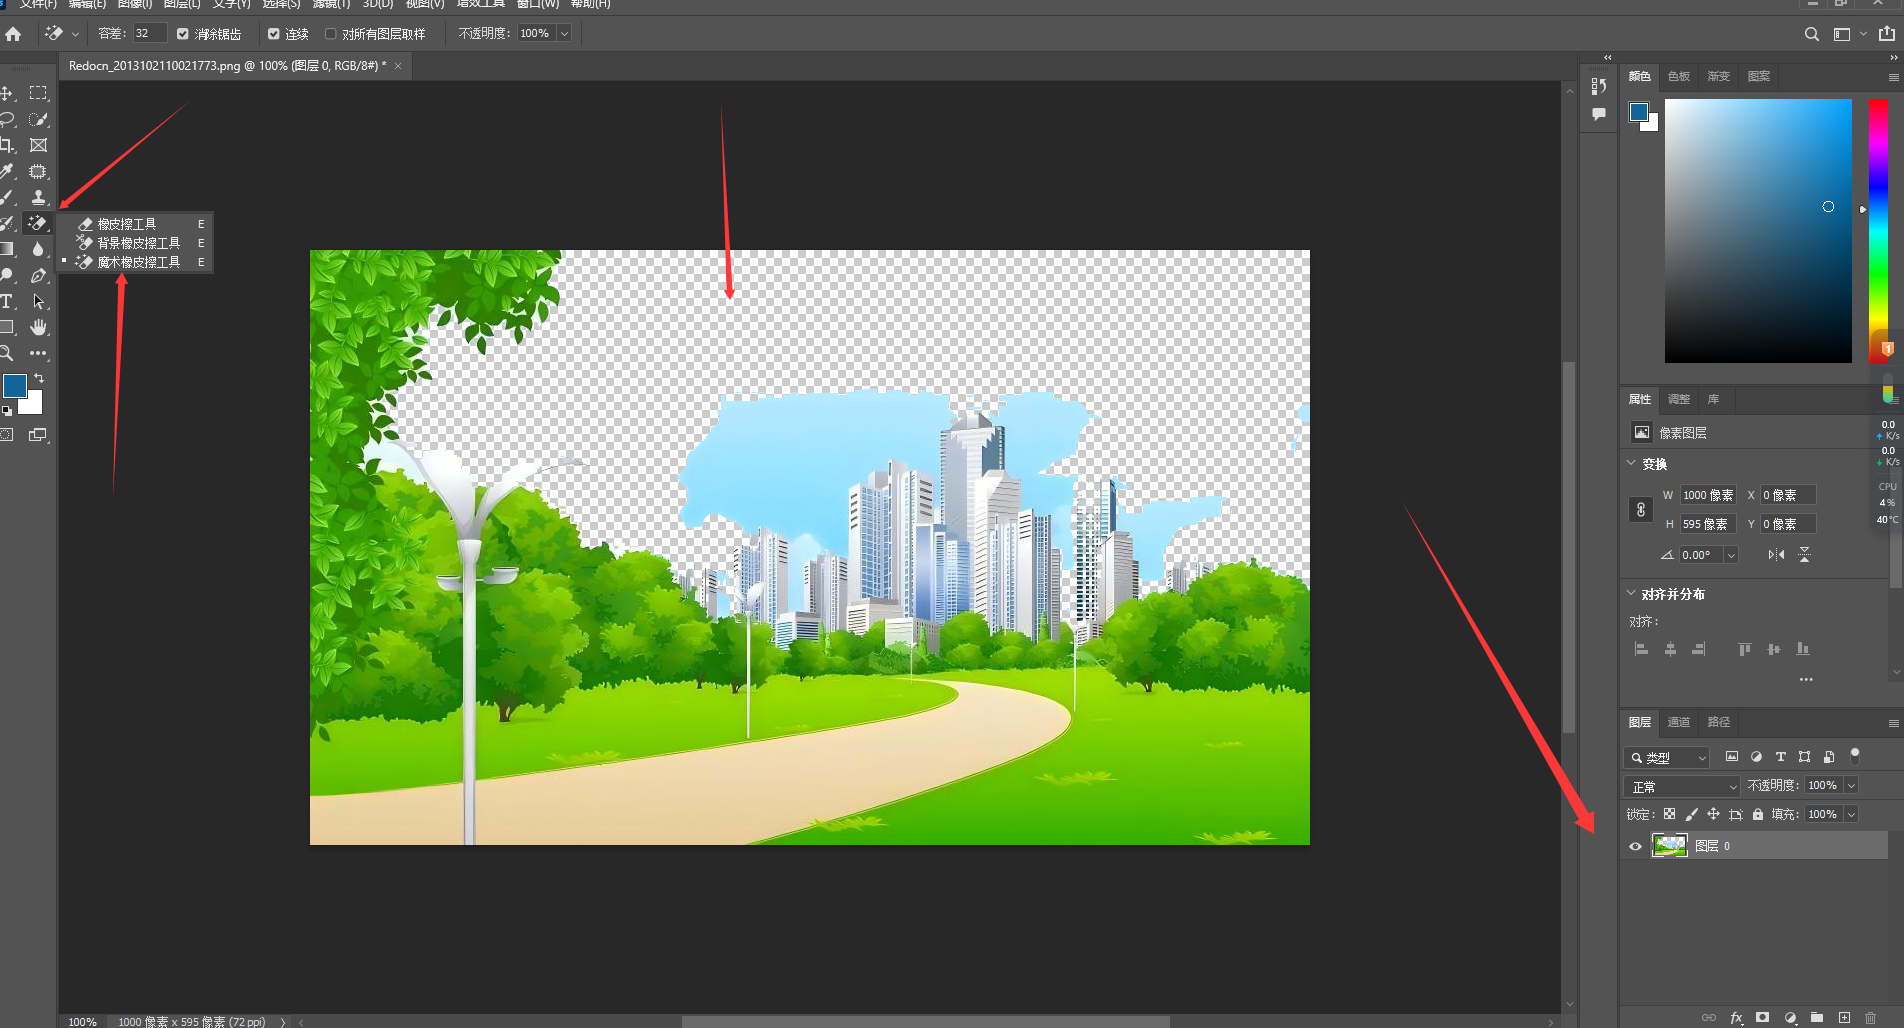The width and height of the screenshot is (1904, 1028).
Task: Switch to the 路径 tab
Action: 1719,722
